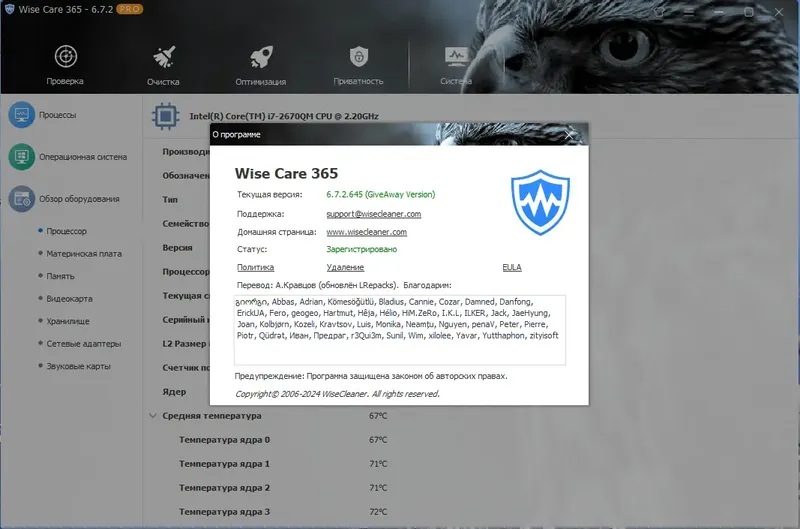Viewport: 800px width, 529px height.
Task: Open the support@wisecleaner.com link
Action: tap(373, 214)
